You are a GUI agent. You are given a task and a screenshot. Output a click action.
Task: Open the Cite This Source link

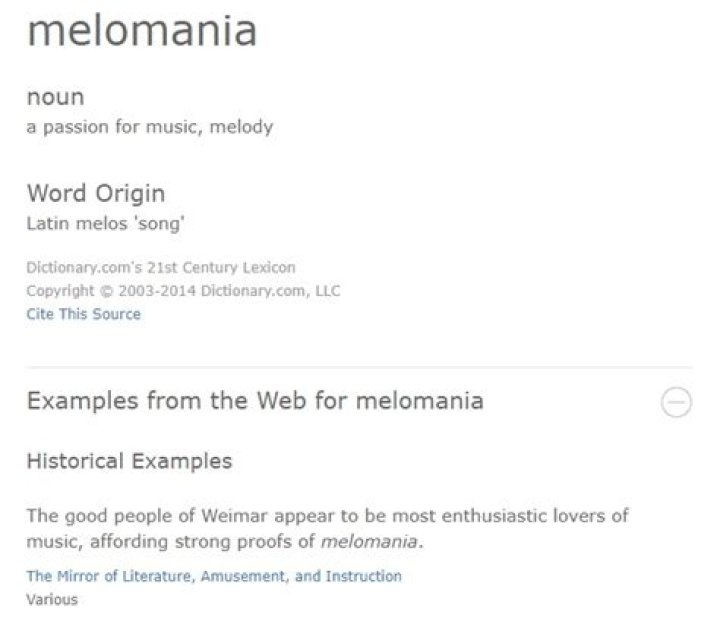click(83, 314)
